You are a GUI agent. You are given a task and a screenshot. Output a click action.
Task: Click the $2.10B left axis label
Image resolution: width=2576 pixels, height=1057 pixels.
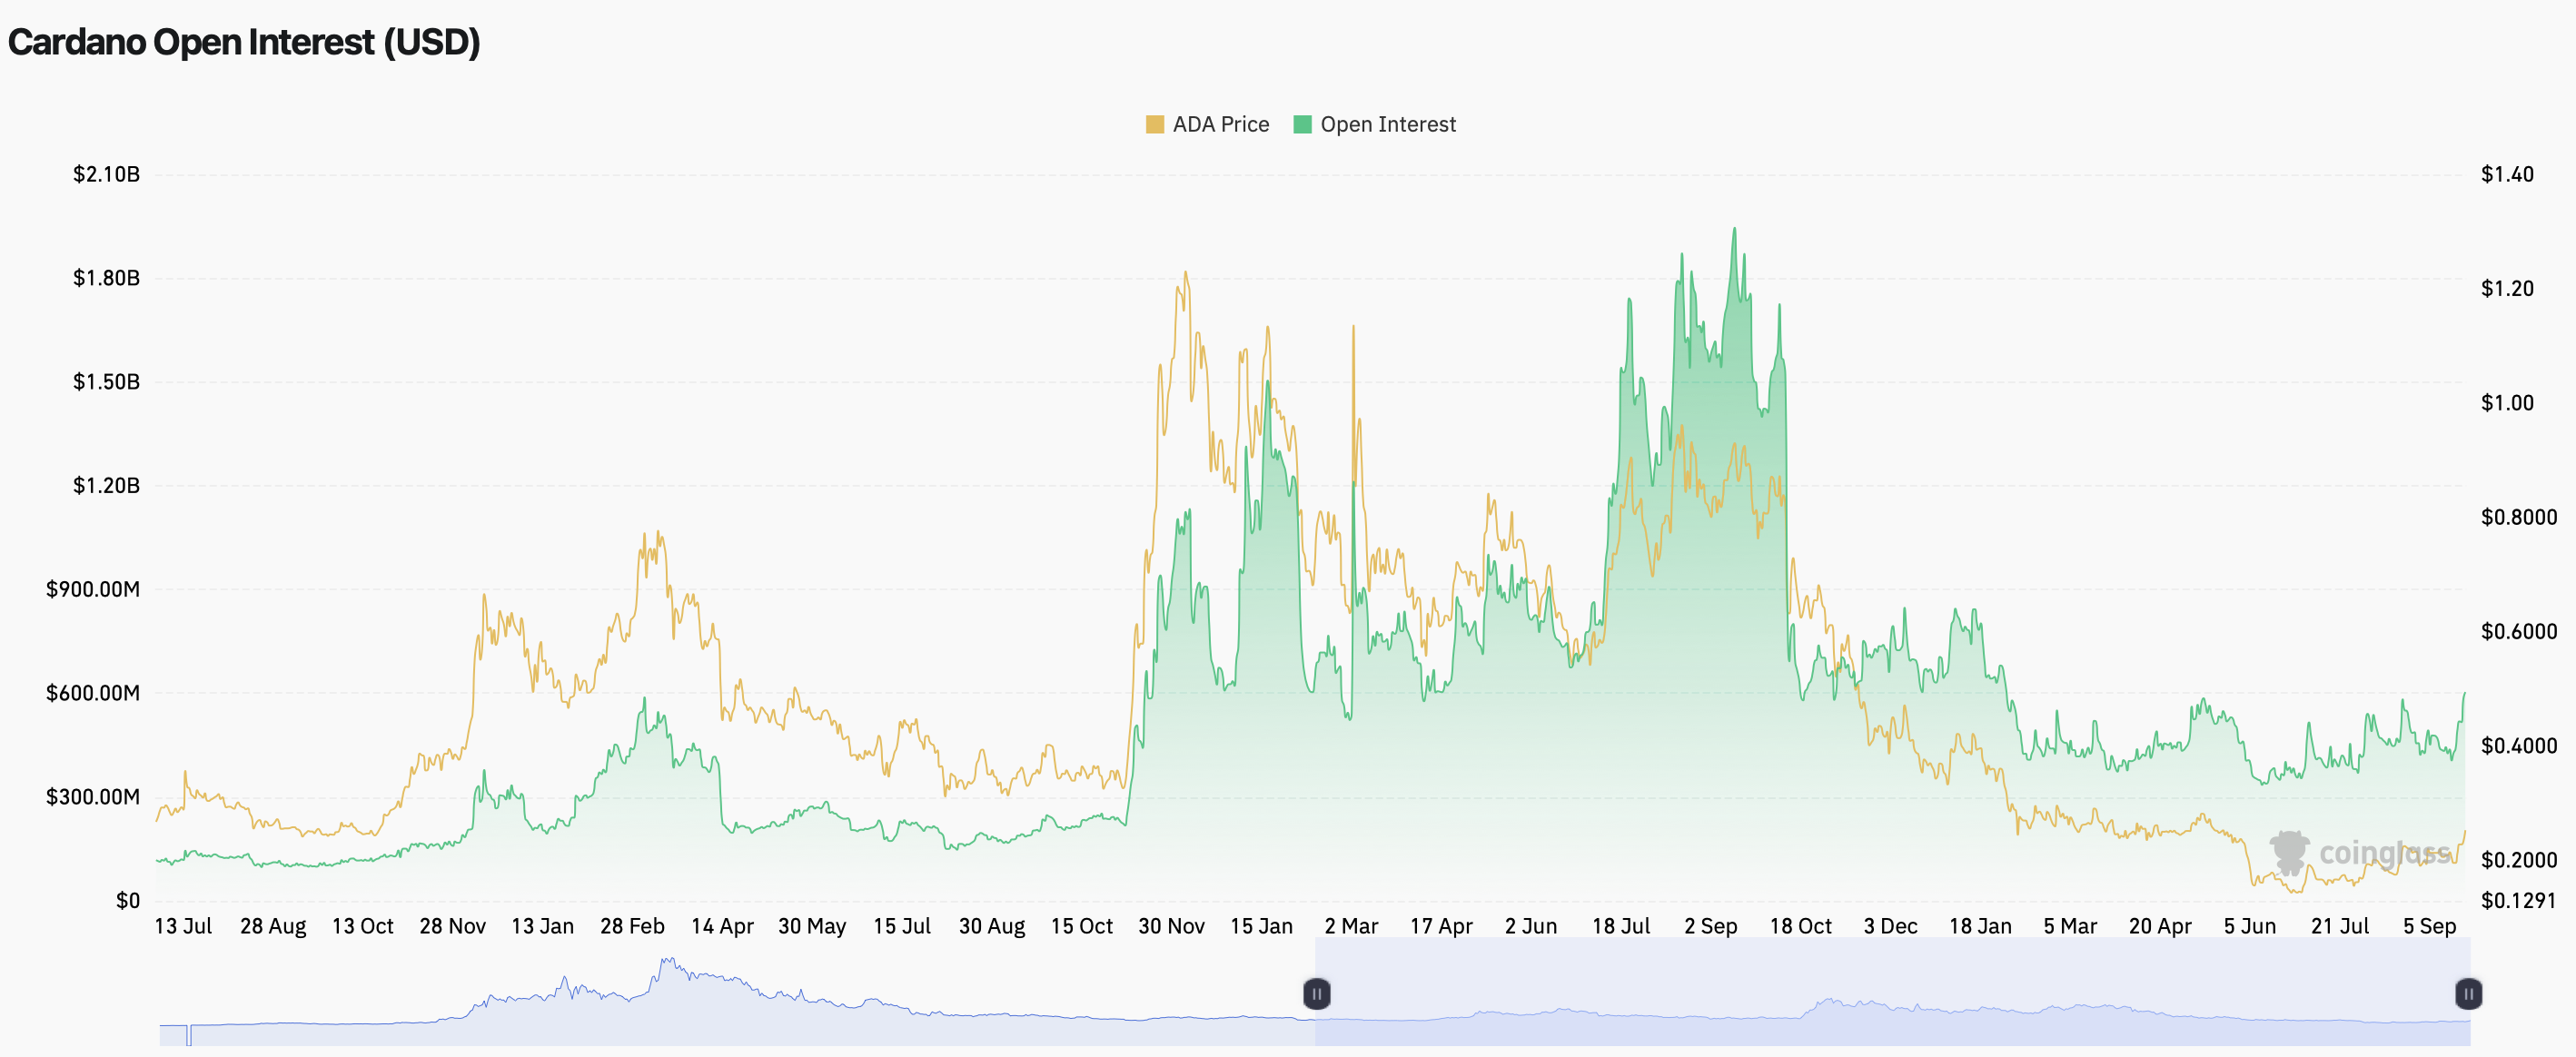click(106, 174)
